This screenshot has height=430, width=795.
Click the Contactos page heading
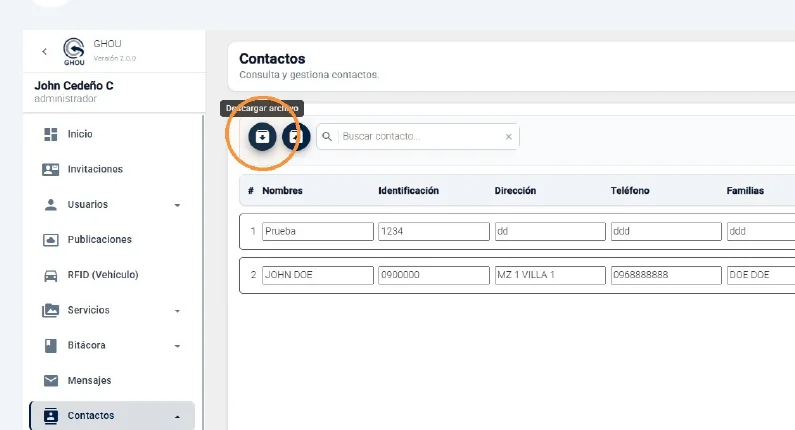(272, 59)
